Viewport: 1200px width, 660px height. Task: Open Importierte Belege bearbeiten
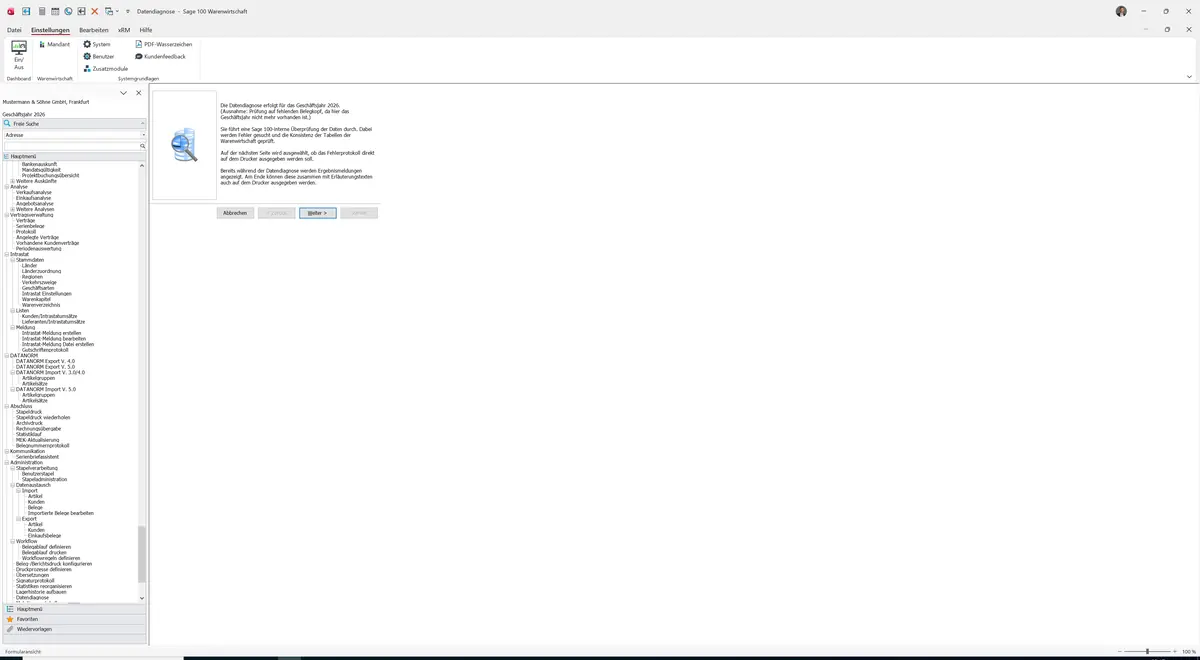coord(61,513)
